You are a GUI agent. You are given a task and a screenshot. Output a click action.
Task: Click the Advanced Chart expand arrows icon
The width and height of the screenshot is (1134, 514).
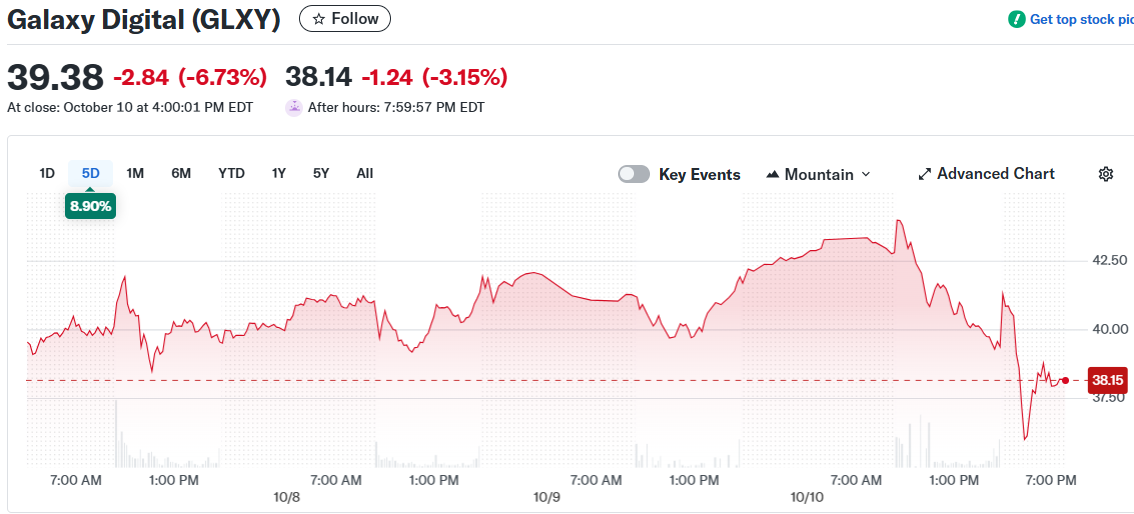pyautogui.click(x=925, y=174)
